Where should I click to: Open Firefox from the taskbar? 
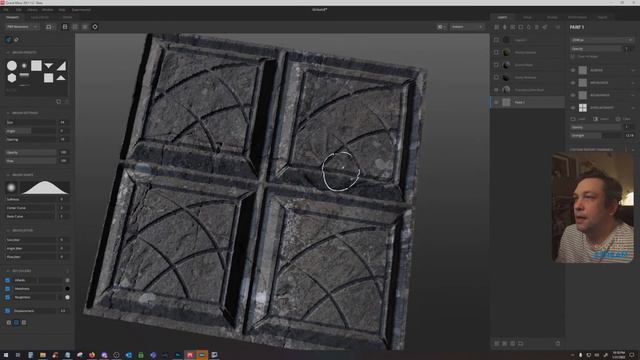tap(92, 355)
